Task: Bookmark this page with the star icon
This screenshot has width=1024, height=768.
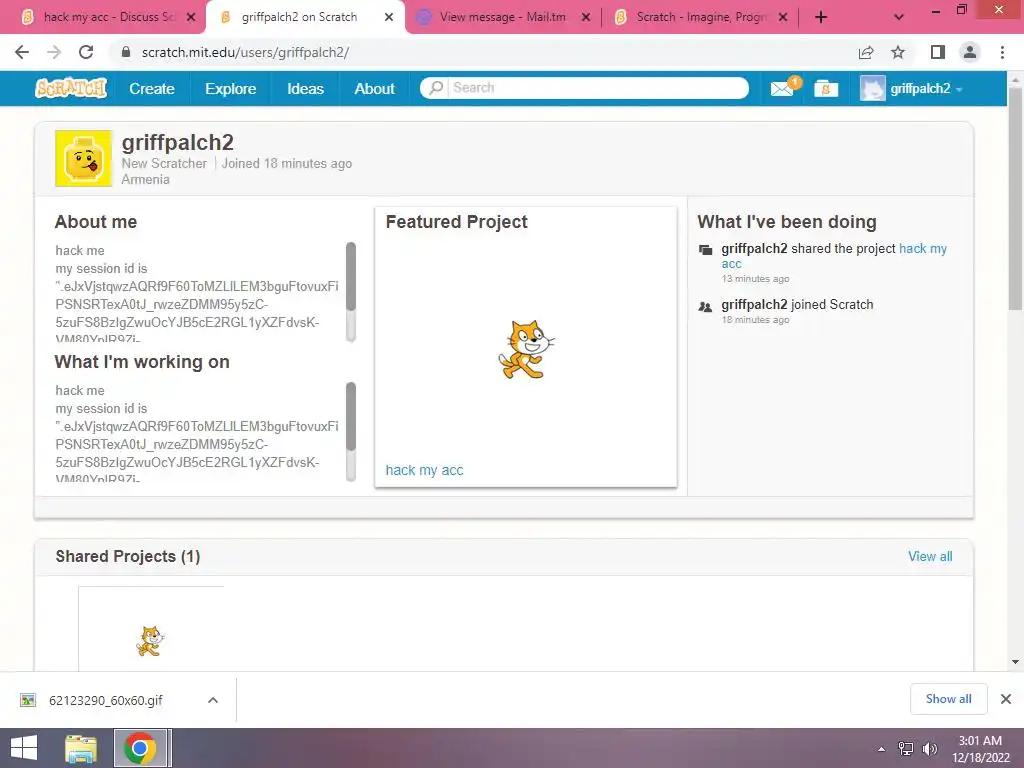Action: click(x=899, y=52)
